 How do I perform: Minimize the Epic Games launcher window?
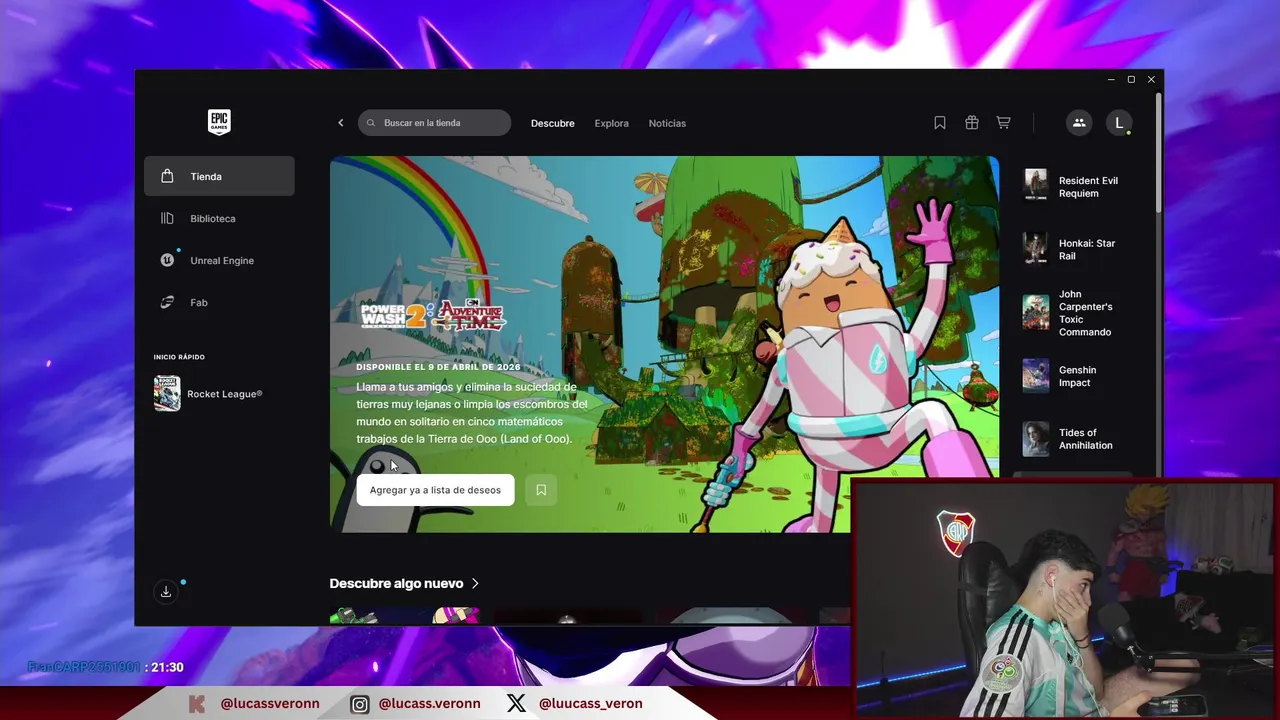pyautogui.click(x=1111, y=79)
